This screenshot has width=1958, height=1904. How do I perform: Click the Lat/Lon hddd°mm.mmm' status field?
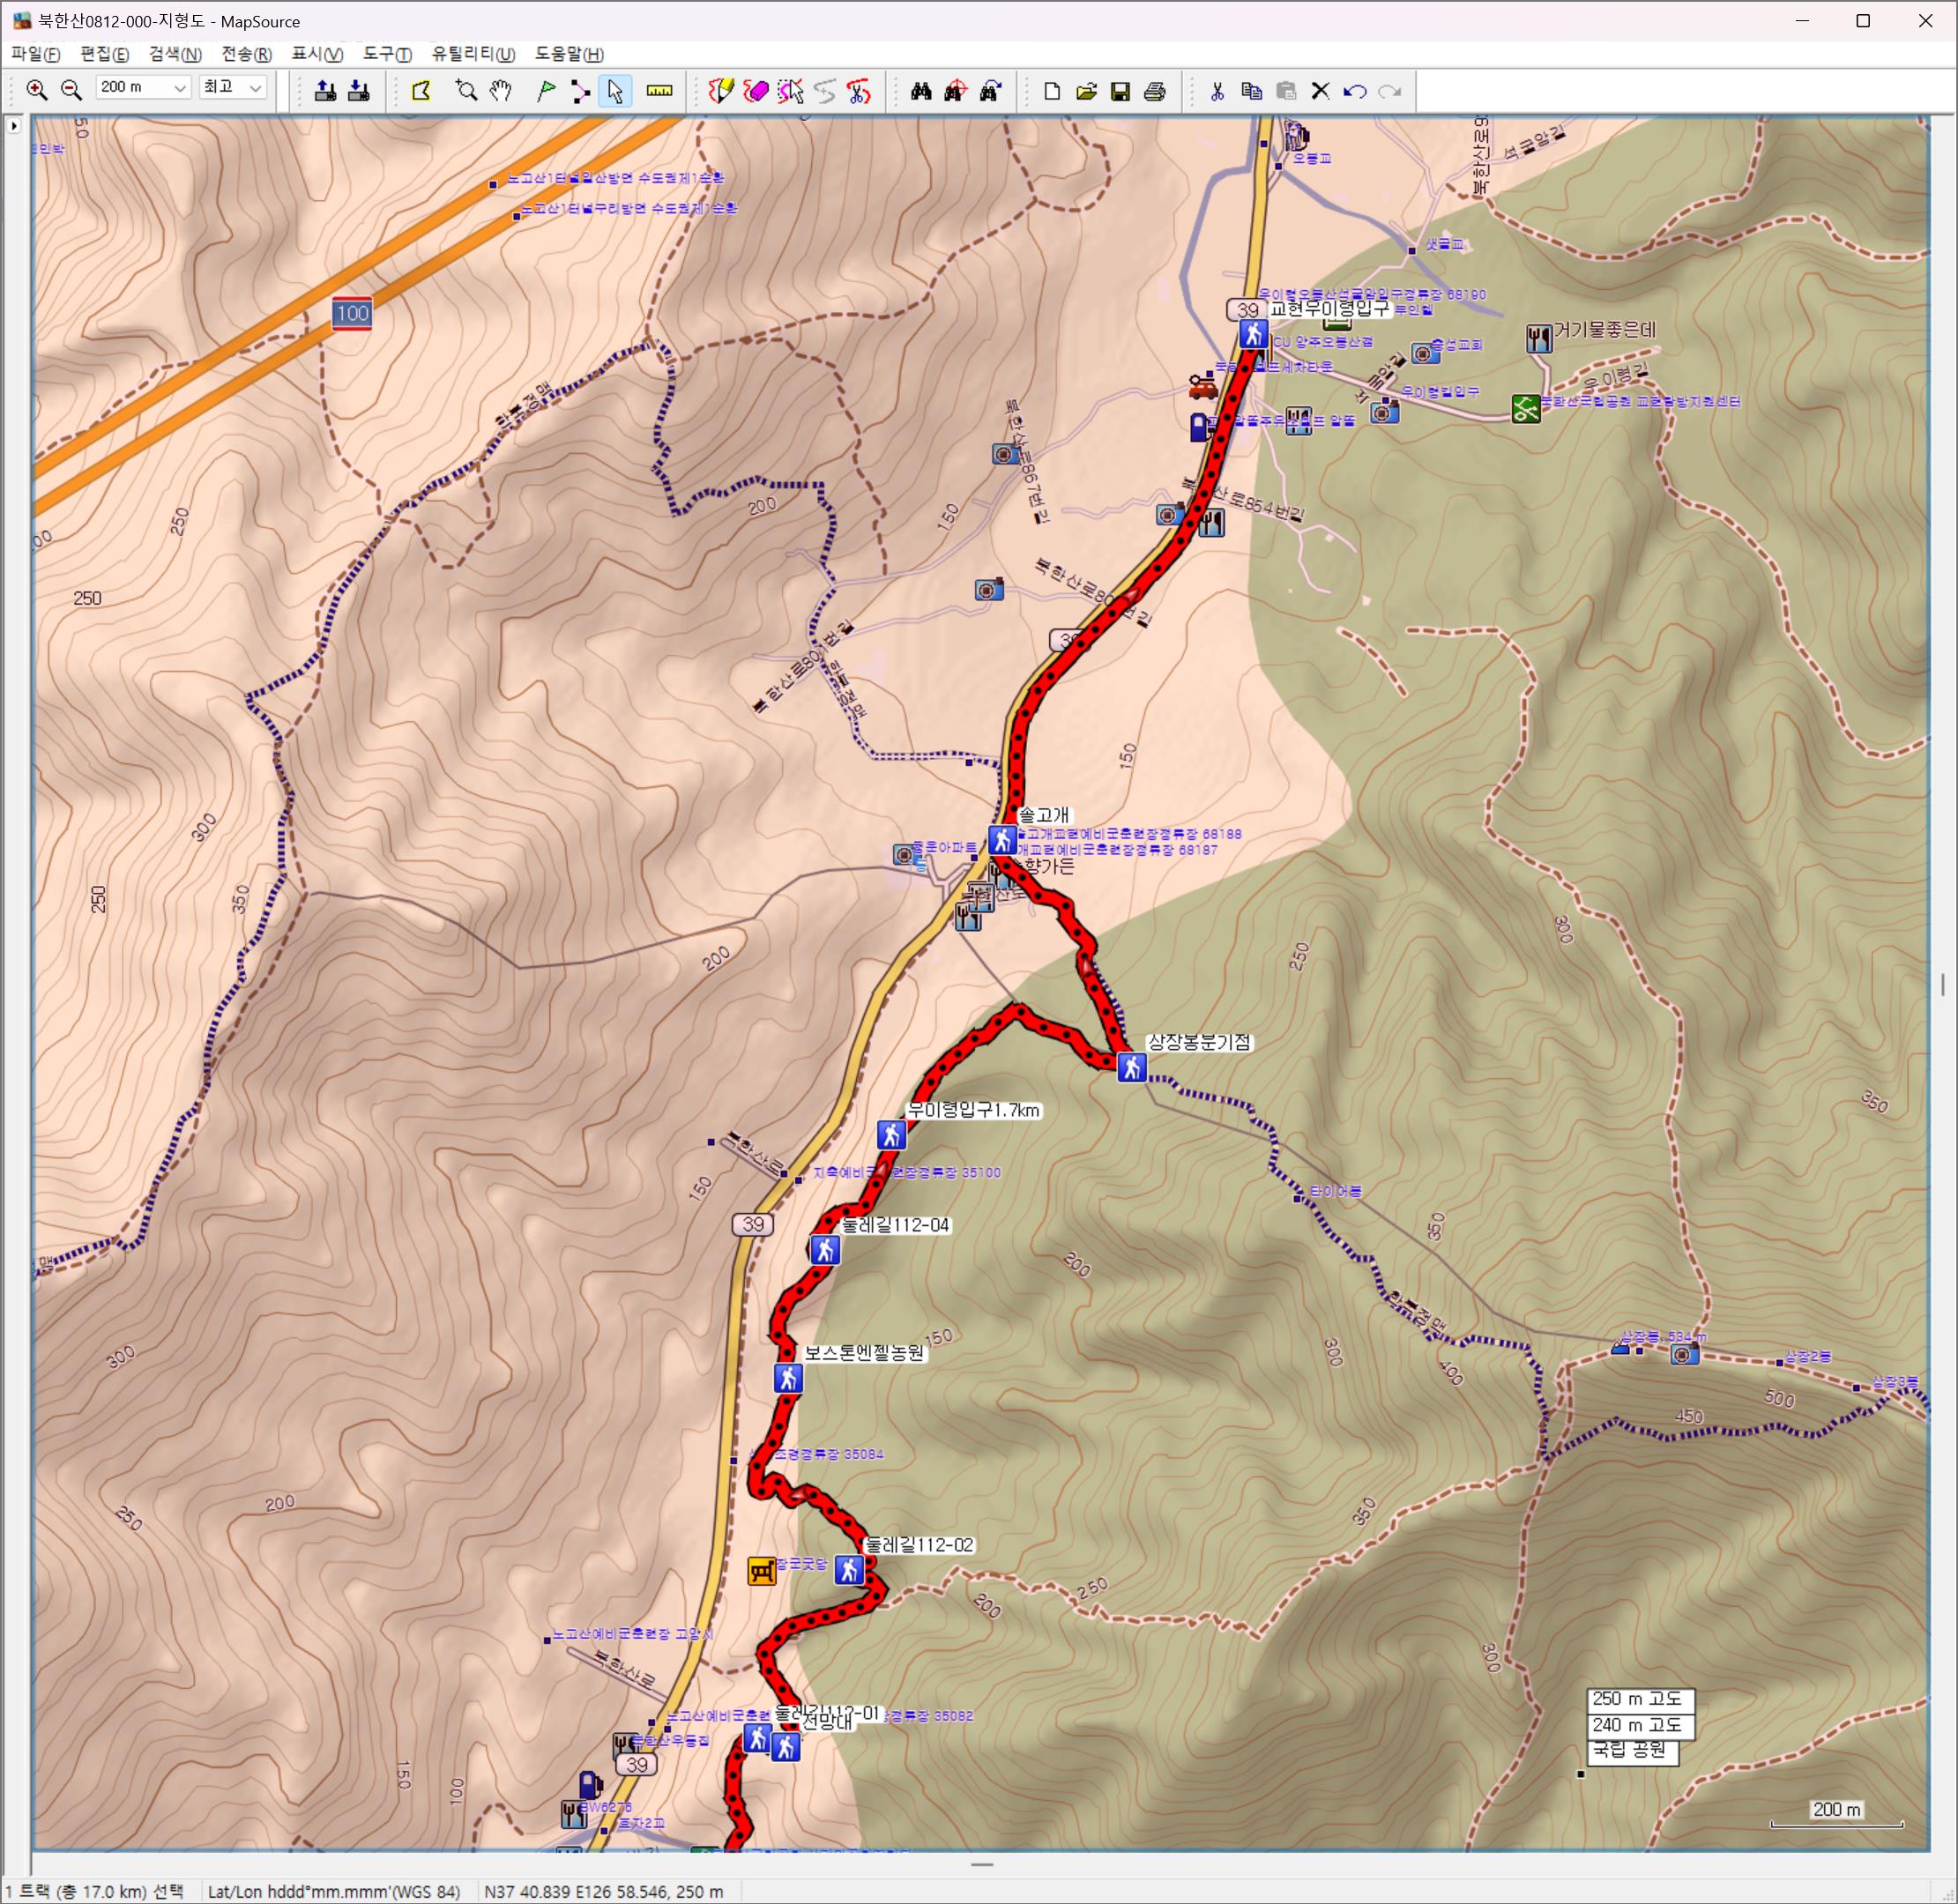334,1892
